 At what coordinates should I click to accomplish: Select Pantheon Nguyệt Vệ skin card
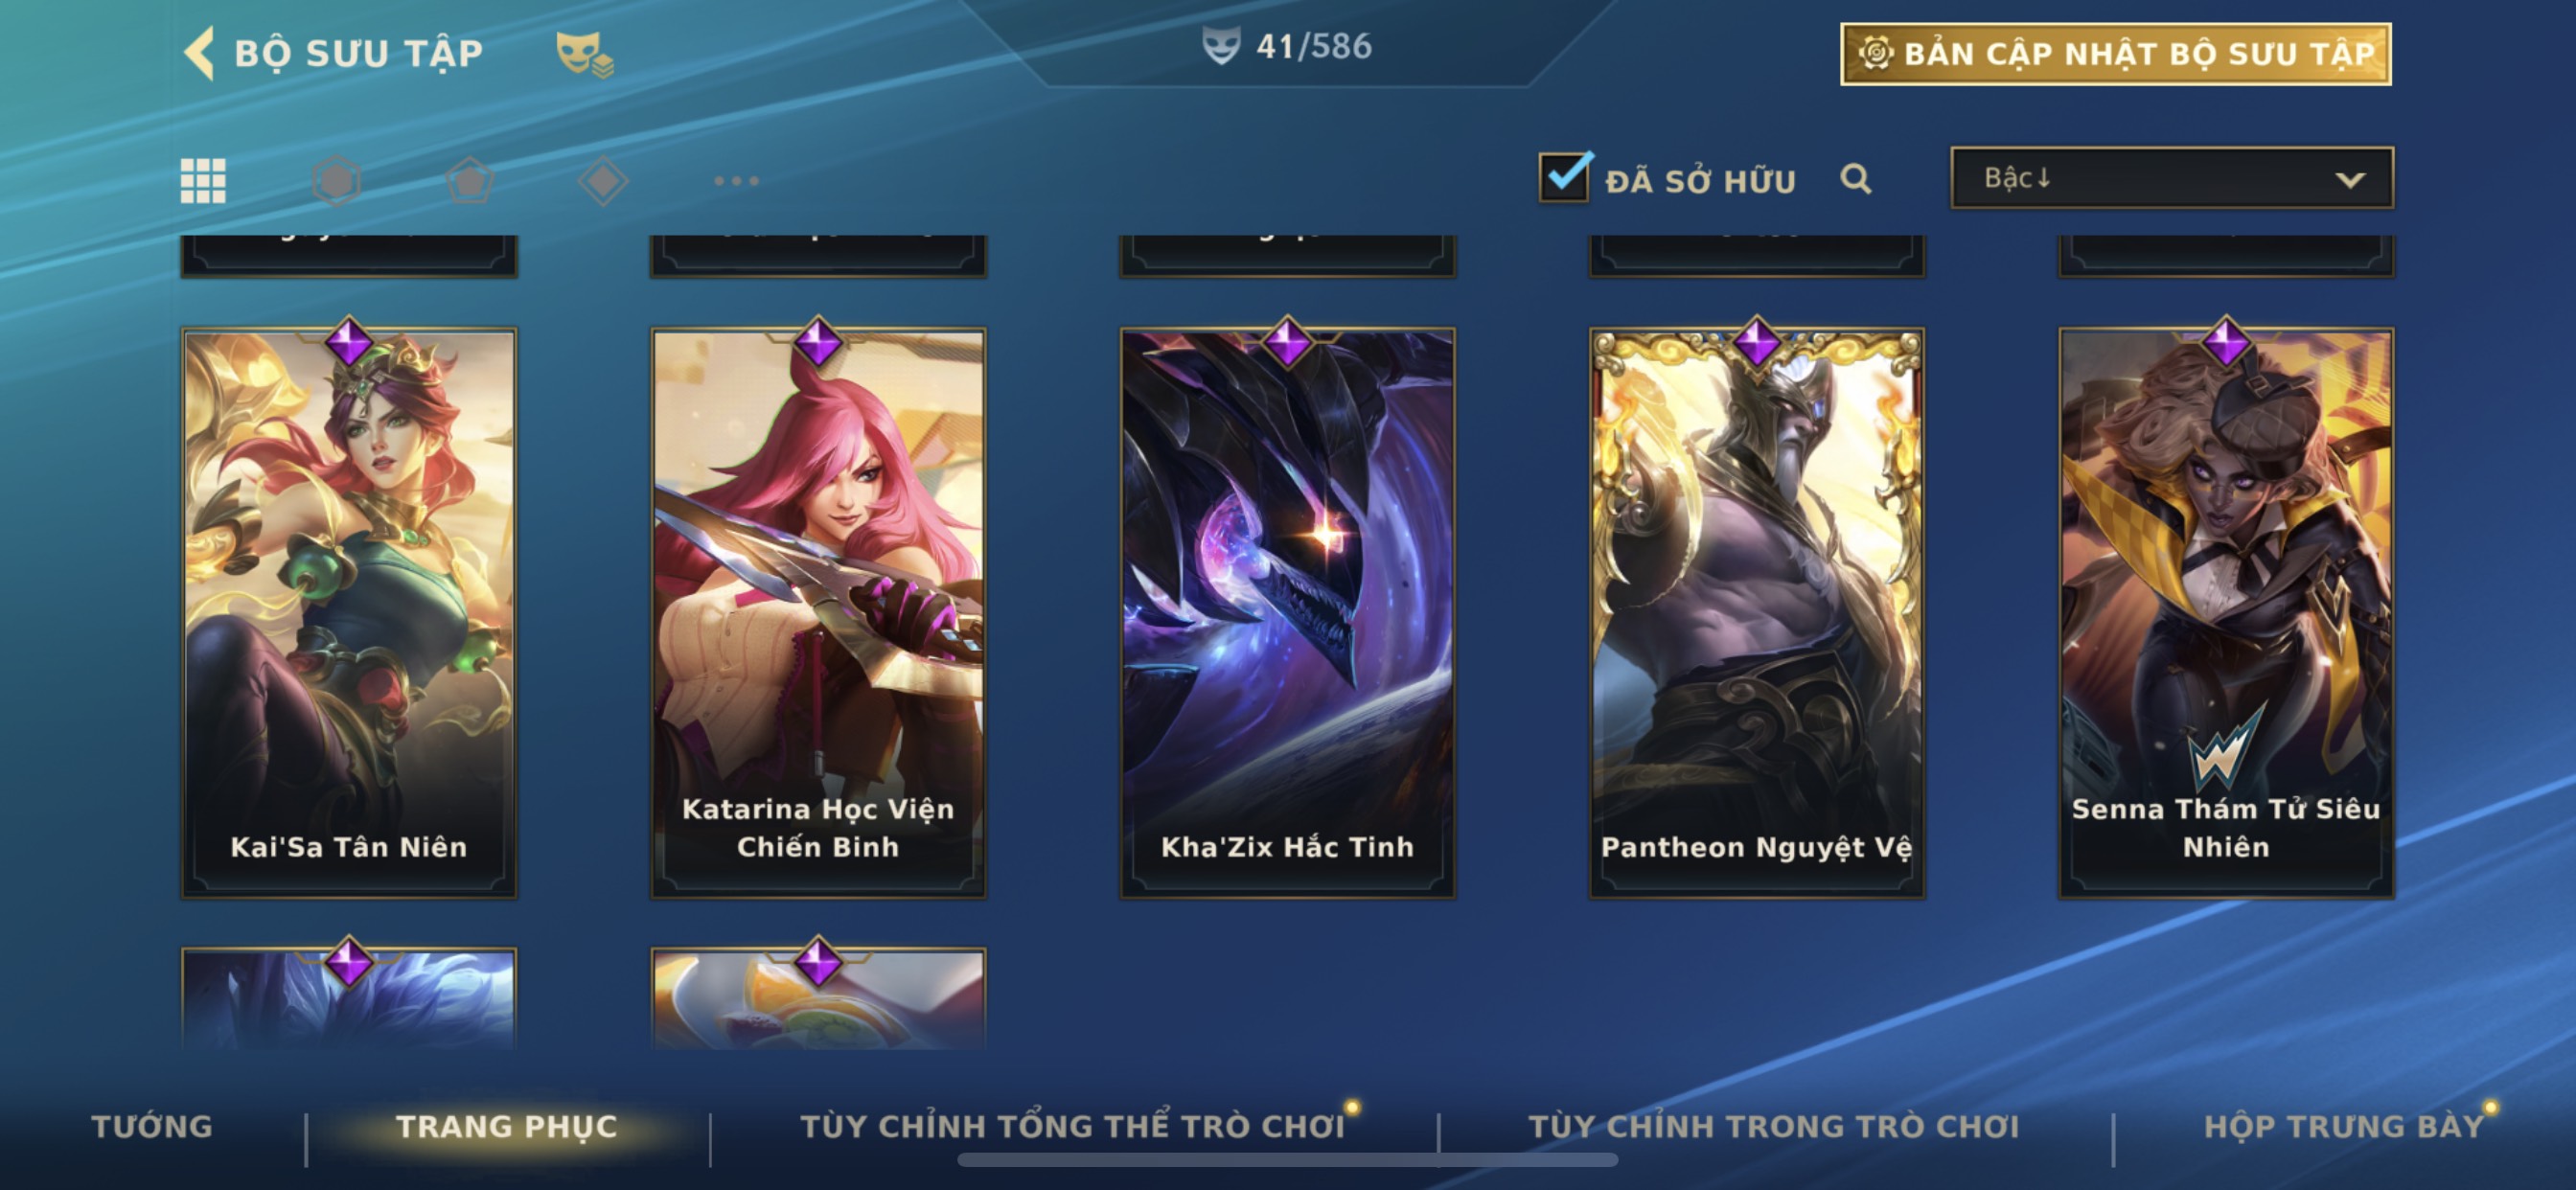1757,612
